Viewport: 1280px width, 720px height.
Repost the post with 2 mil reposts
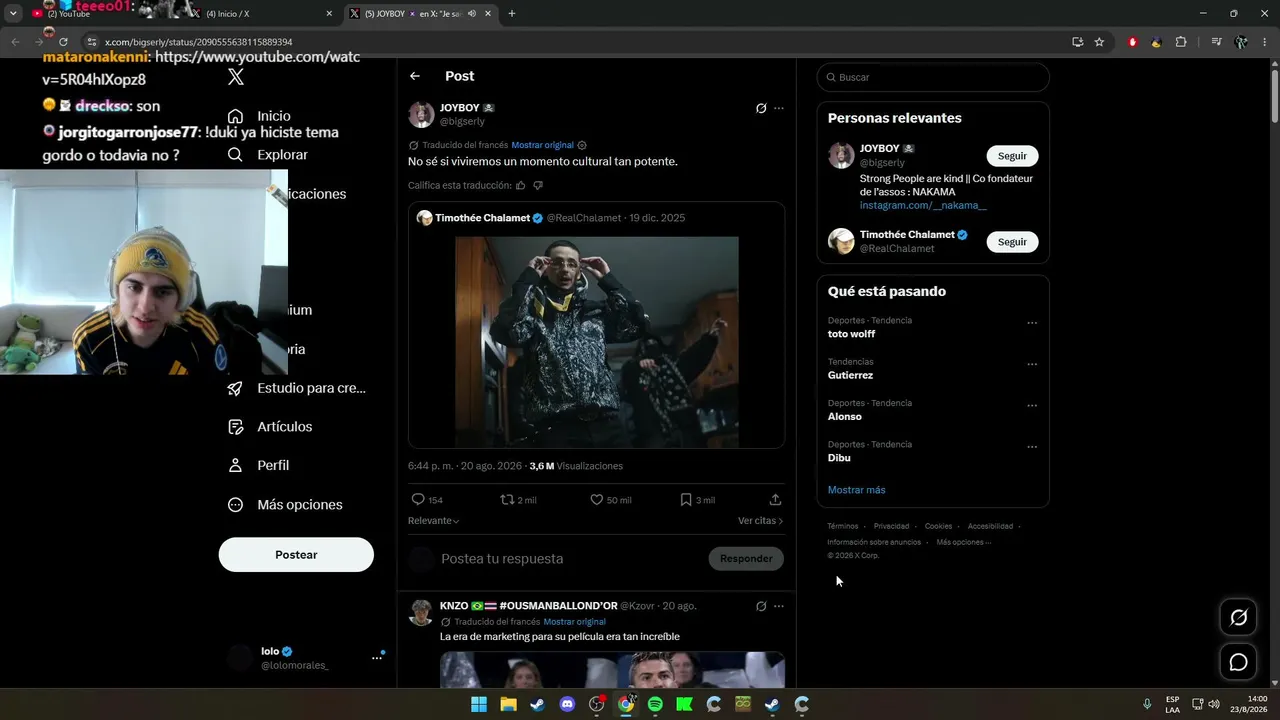(x=518, y=500)
